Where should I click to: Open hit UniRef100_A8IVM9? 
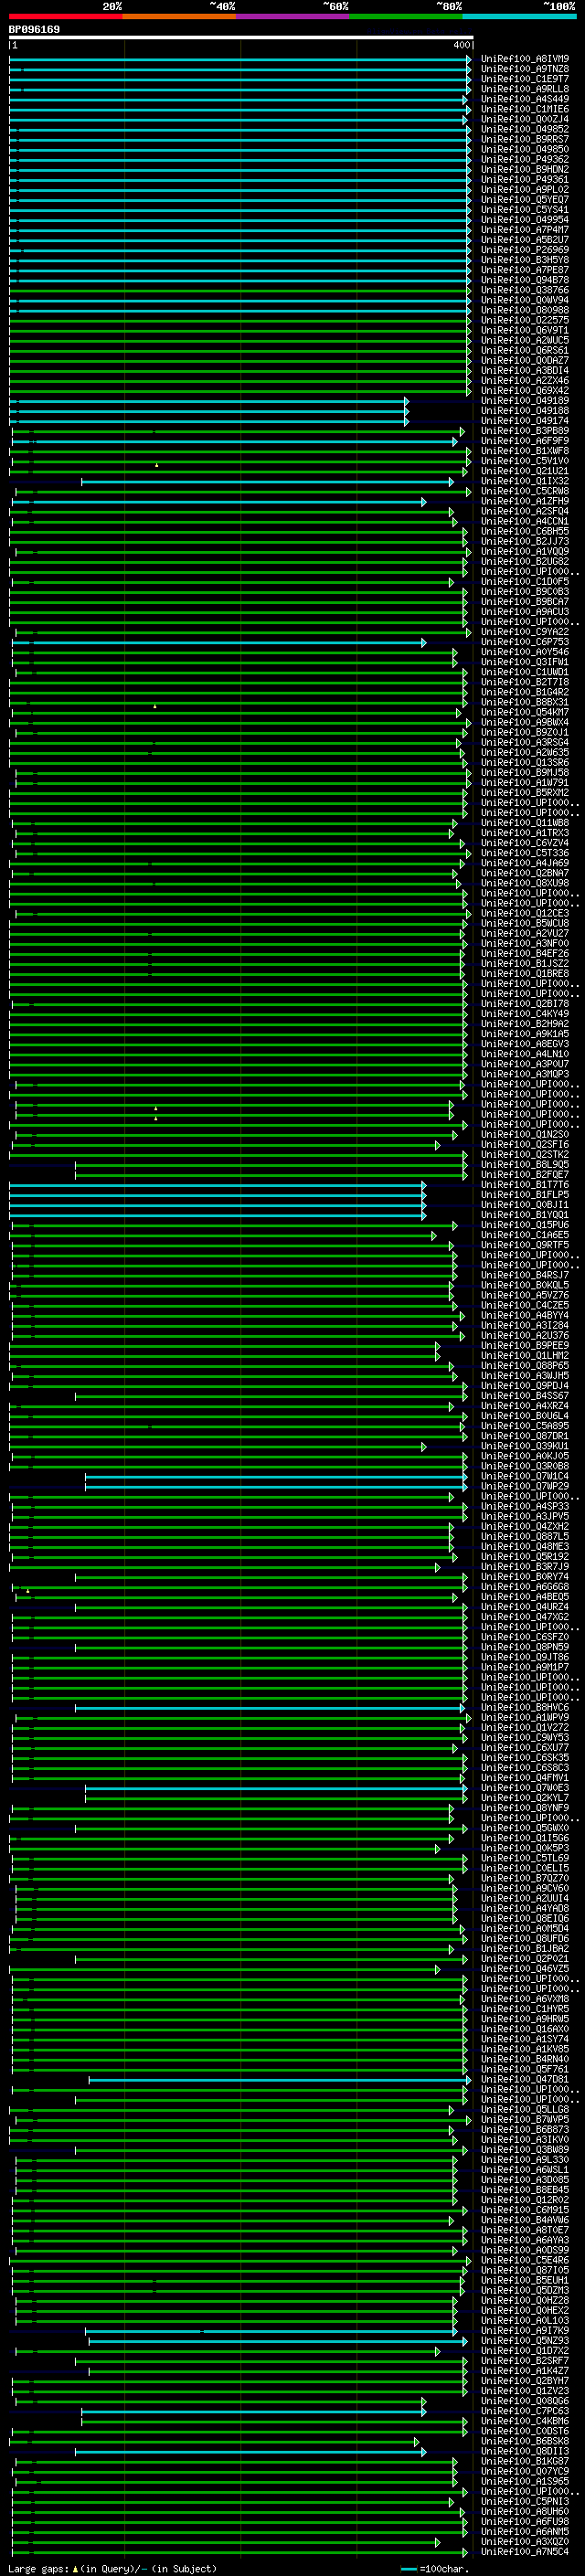click(525, 59)
